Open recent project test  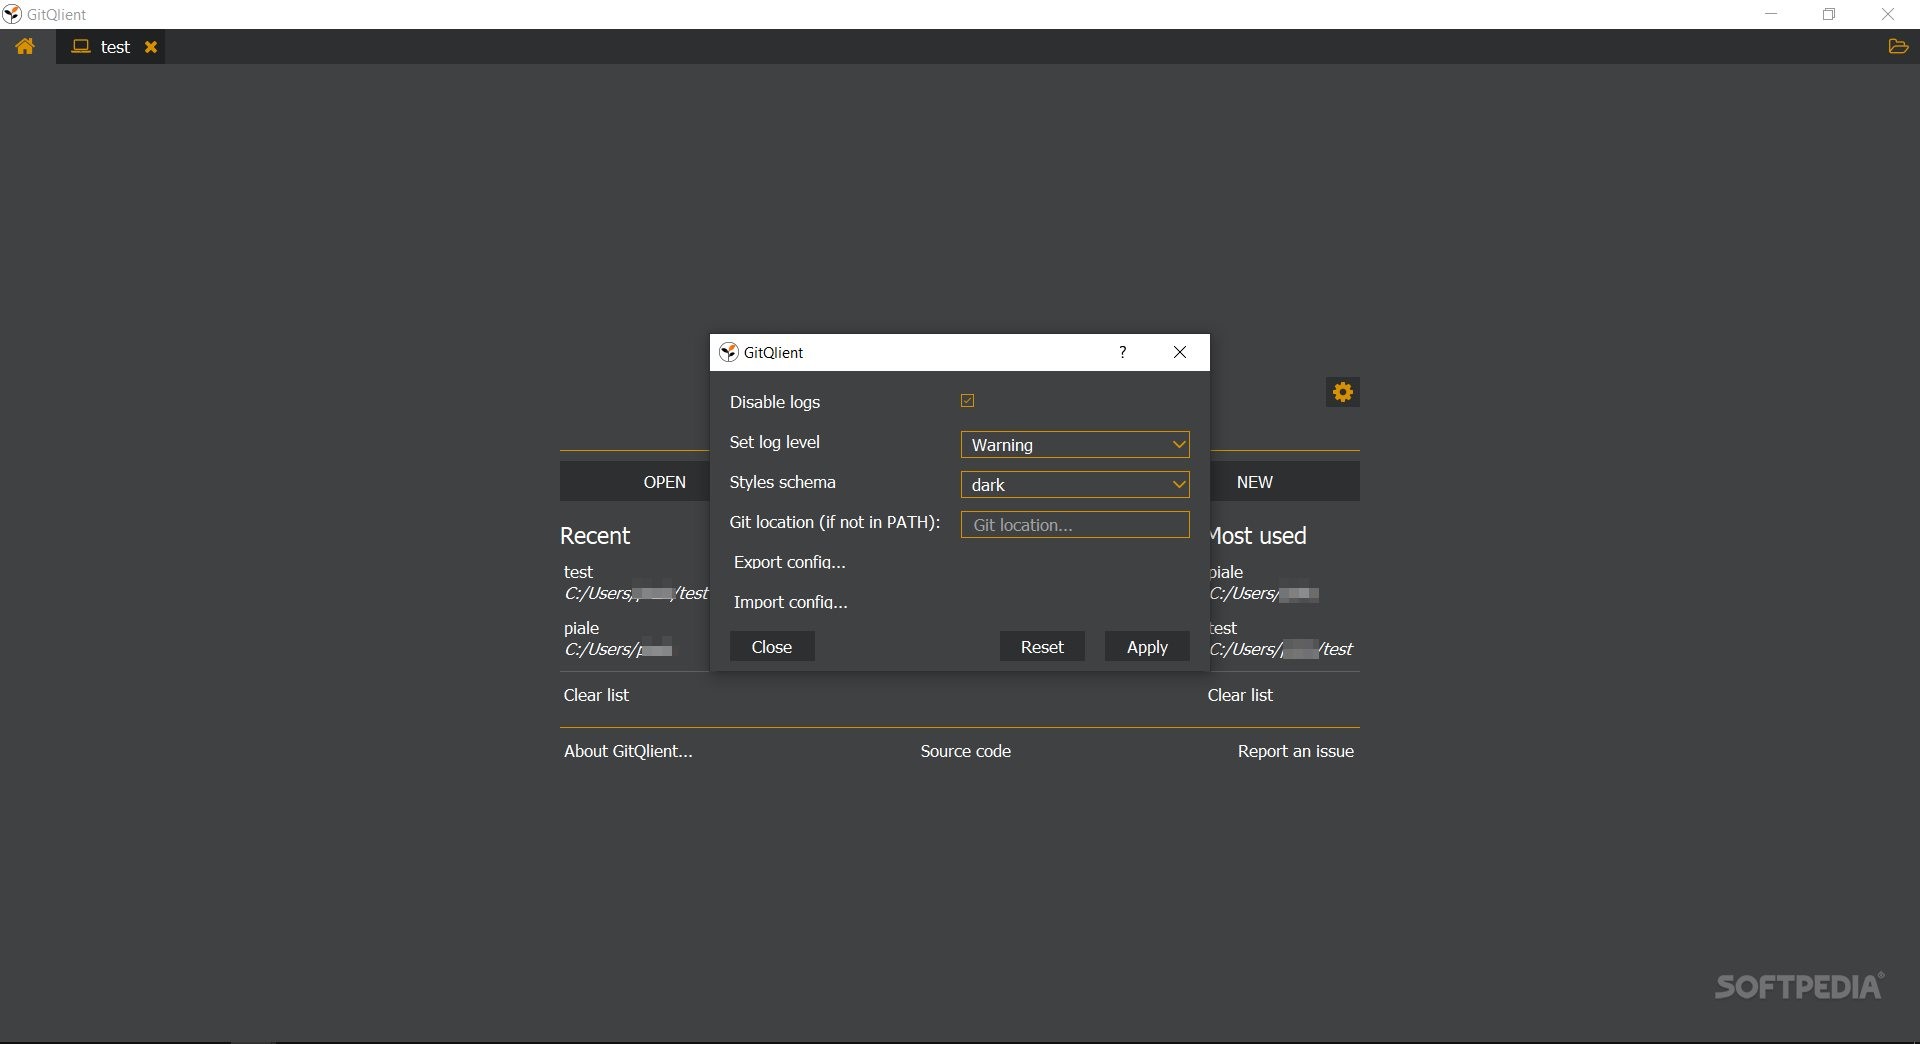tap(636, 583)
